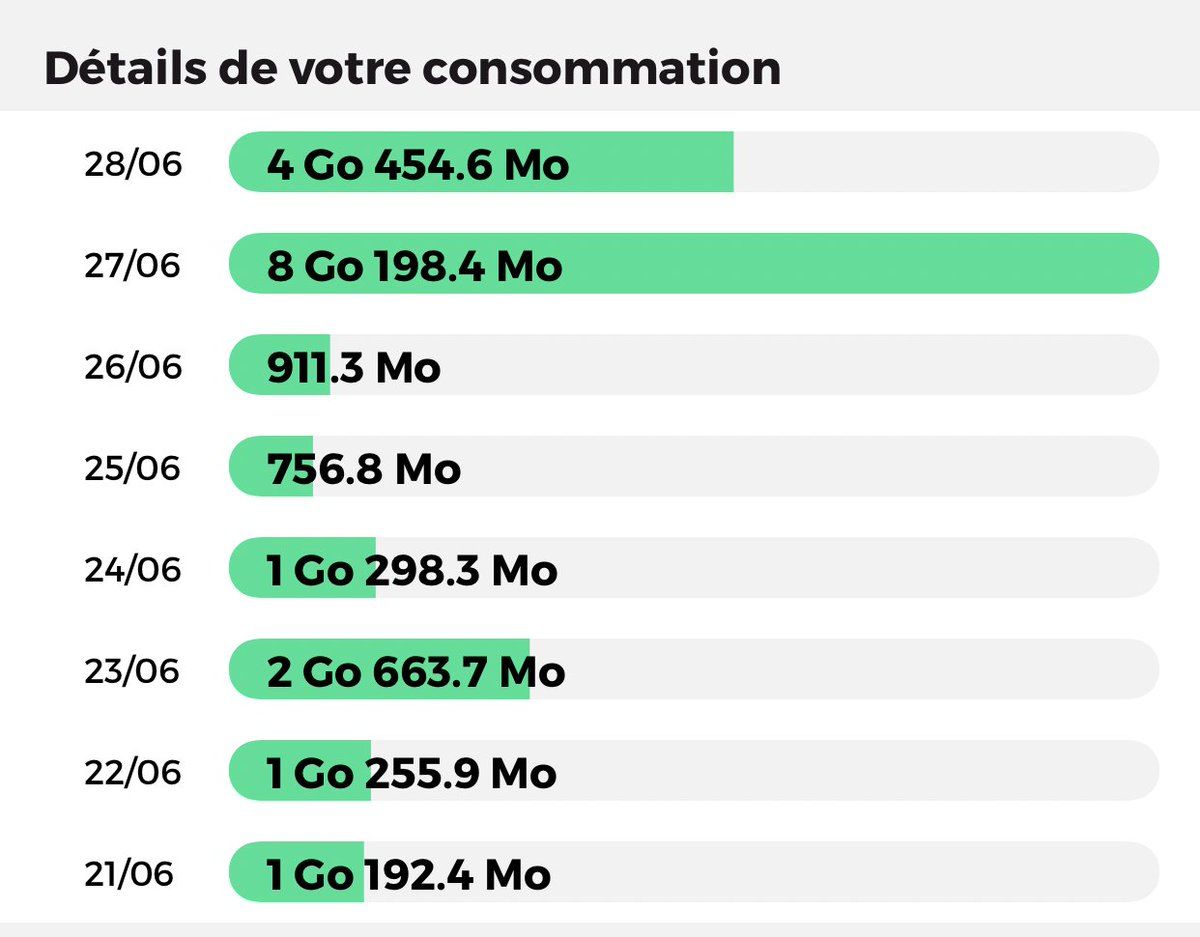1200x937 pixels.
Task: Select the 23/06 date label
Action: [133, 670]
